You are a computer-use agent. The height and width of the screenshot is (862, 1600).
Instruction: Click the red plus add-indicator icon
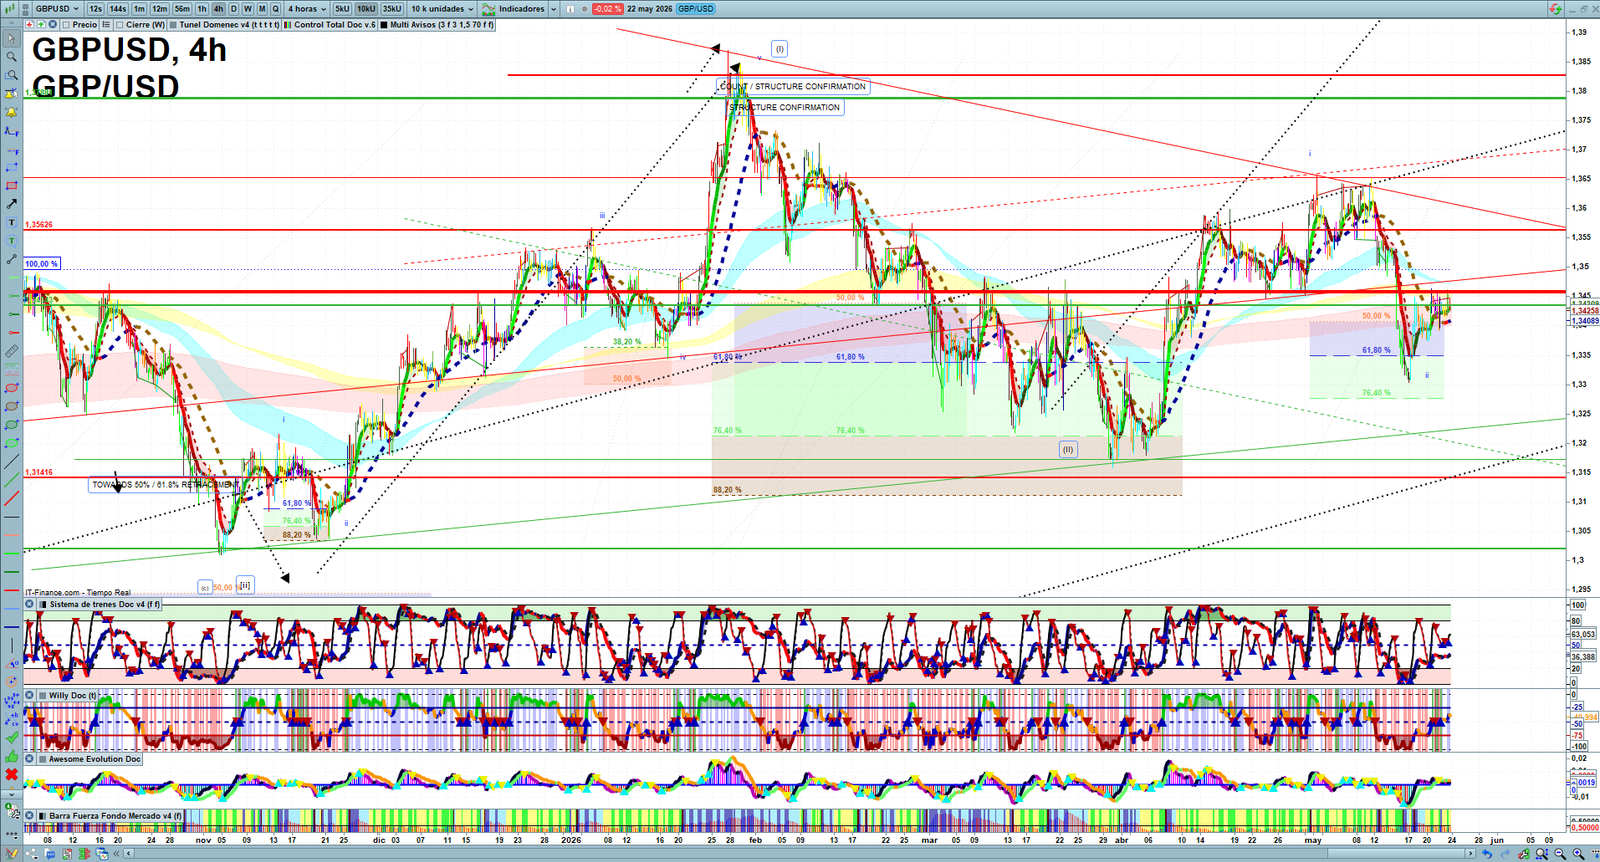[x=29, y=24]
